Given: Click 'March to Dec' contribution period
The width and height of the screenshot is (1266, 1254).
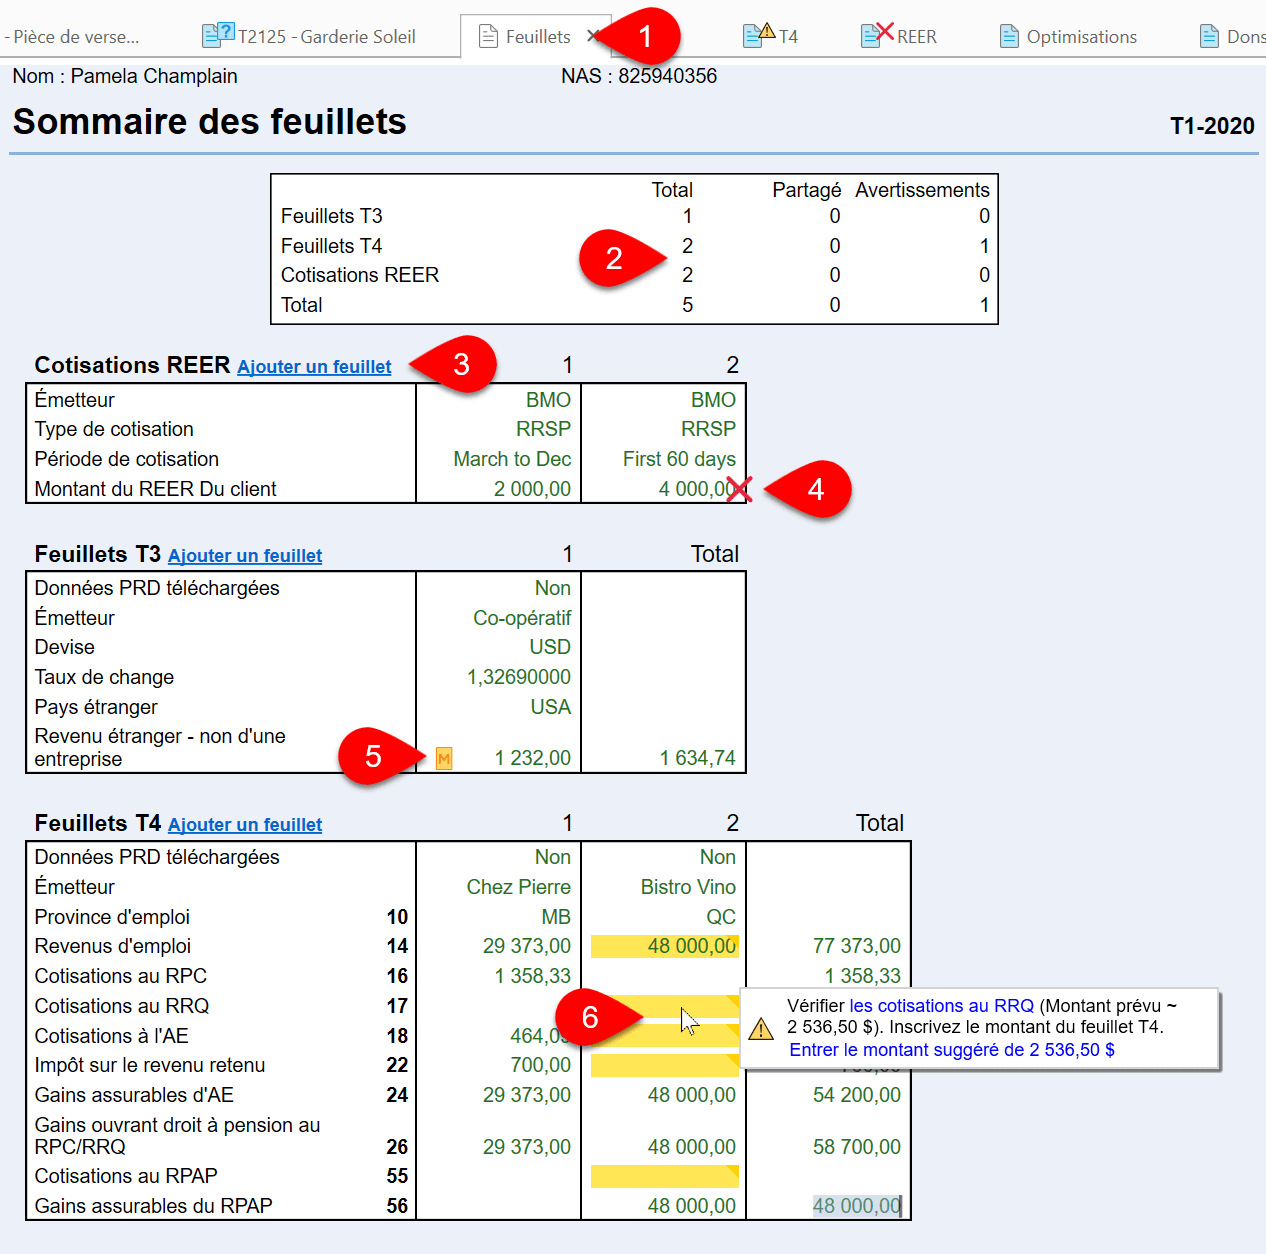Looking at the screenshot, I should pos(512,459).
